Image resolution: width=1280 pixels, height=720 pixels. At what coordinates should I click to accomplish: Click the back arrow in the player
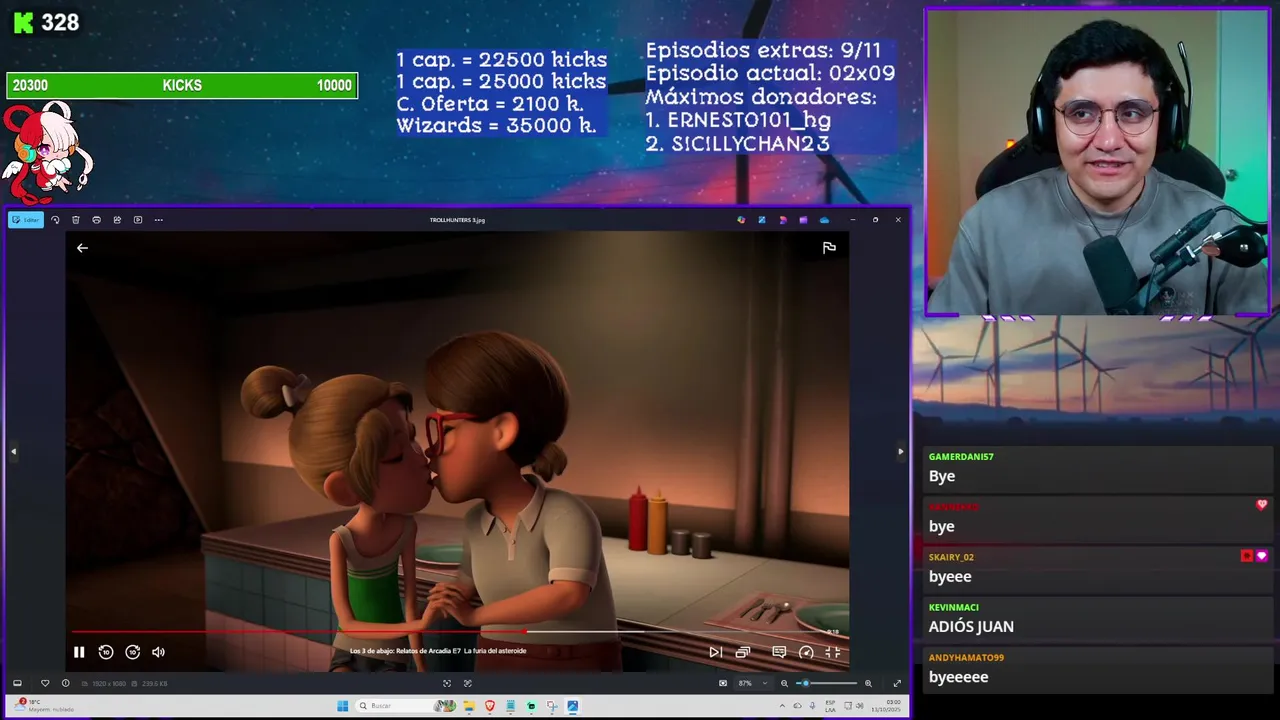82,248
